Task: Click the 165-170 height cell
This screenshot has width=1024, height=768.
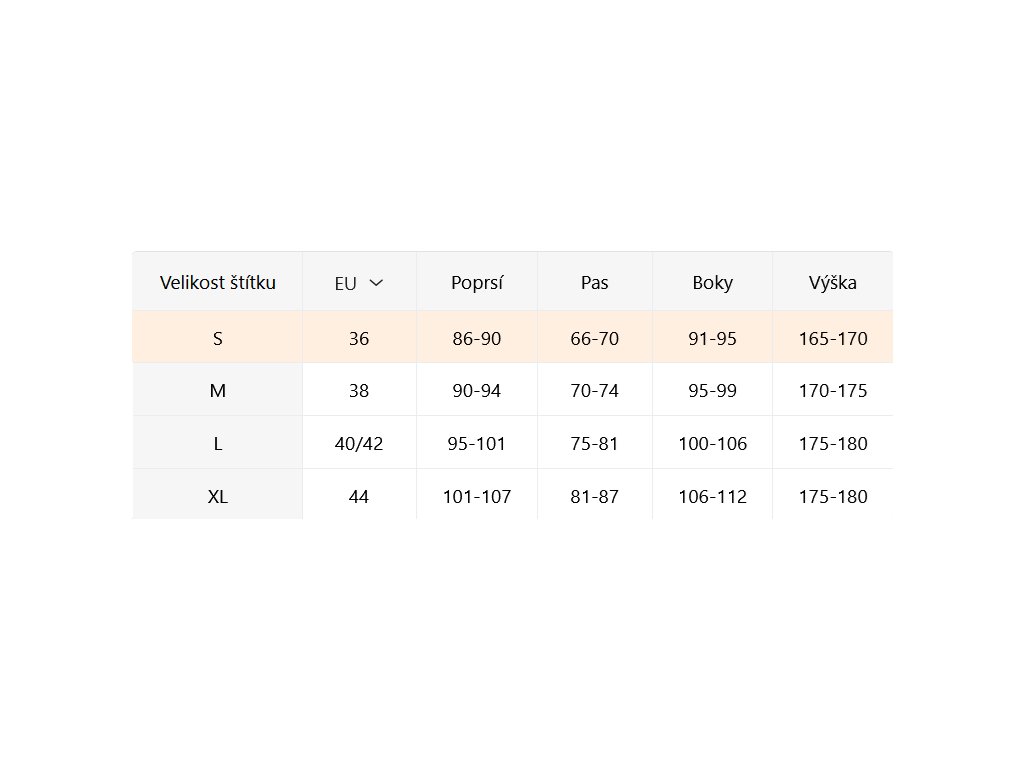Action: 833,338
